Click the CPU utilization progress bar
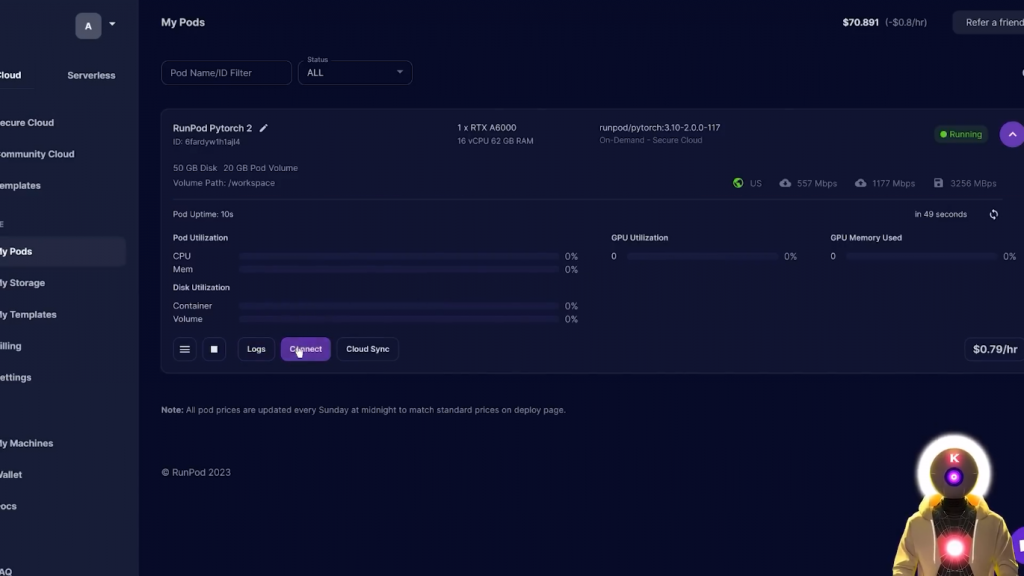This screenshot has height=576, width=1024. (398, 256)
